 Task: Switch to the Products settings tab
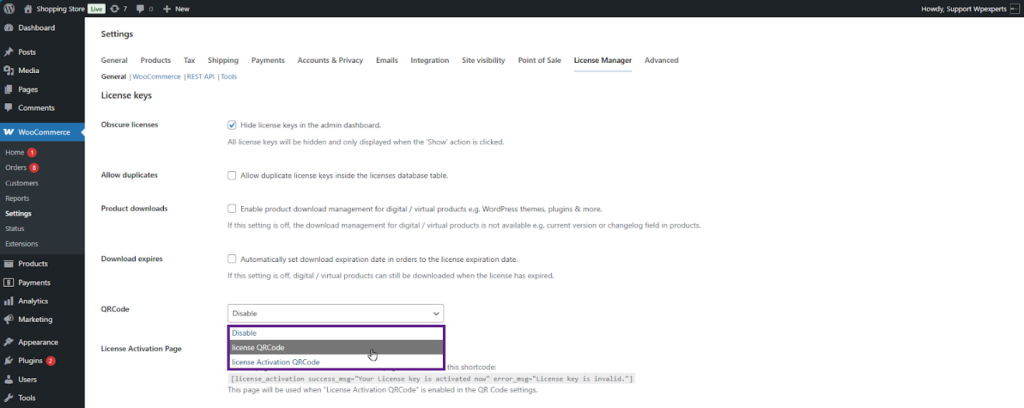(x=155, y=60)
